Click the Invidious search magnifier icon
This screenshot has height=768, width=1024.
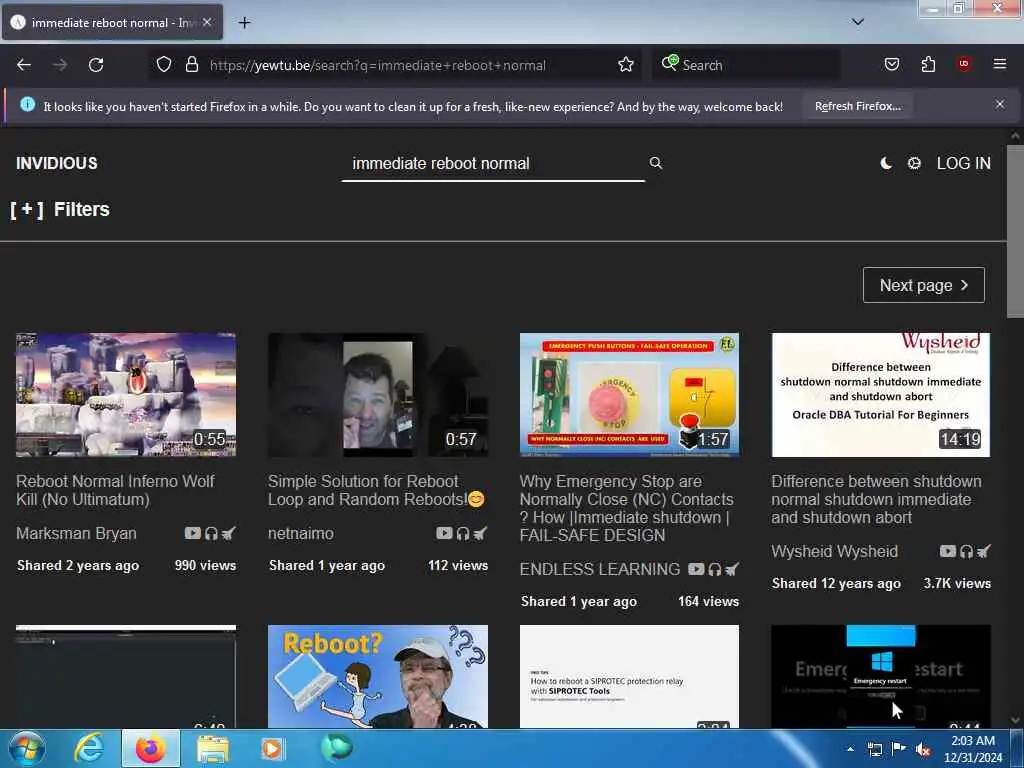[656, 163]
